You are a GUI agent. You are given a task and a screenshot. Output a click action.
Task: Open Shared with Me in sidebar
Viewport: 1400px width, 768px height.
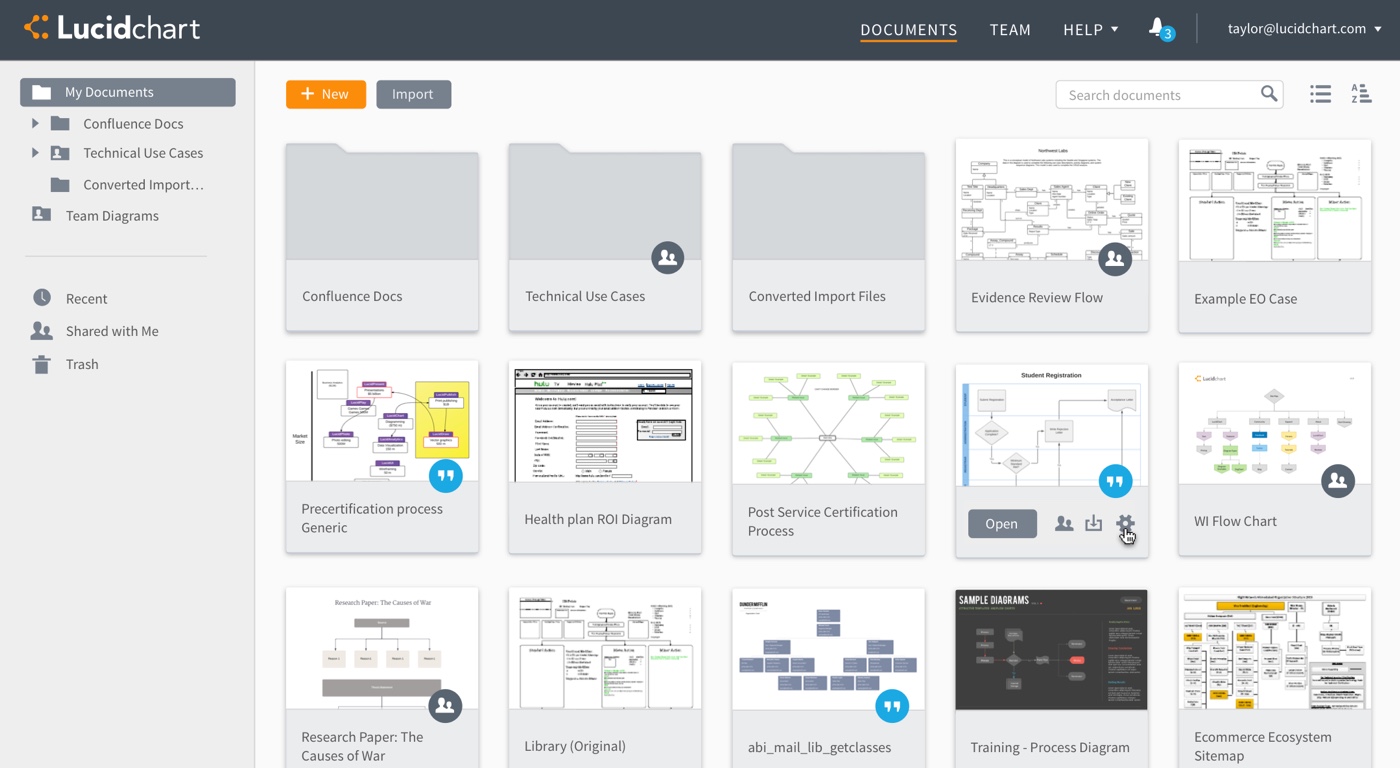112,331
